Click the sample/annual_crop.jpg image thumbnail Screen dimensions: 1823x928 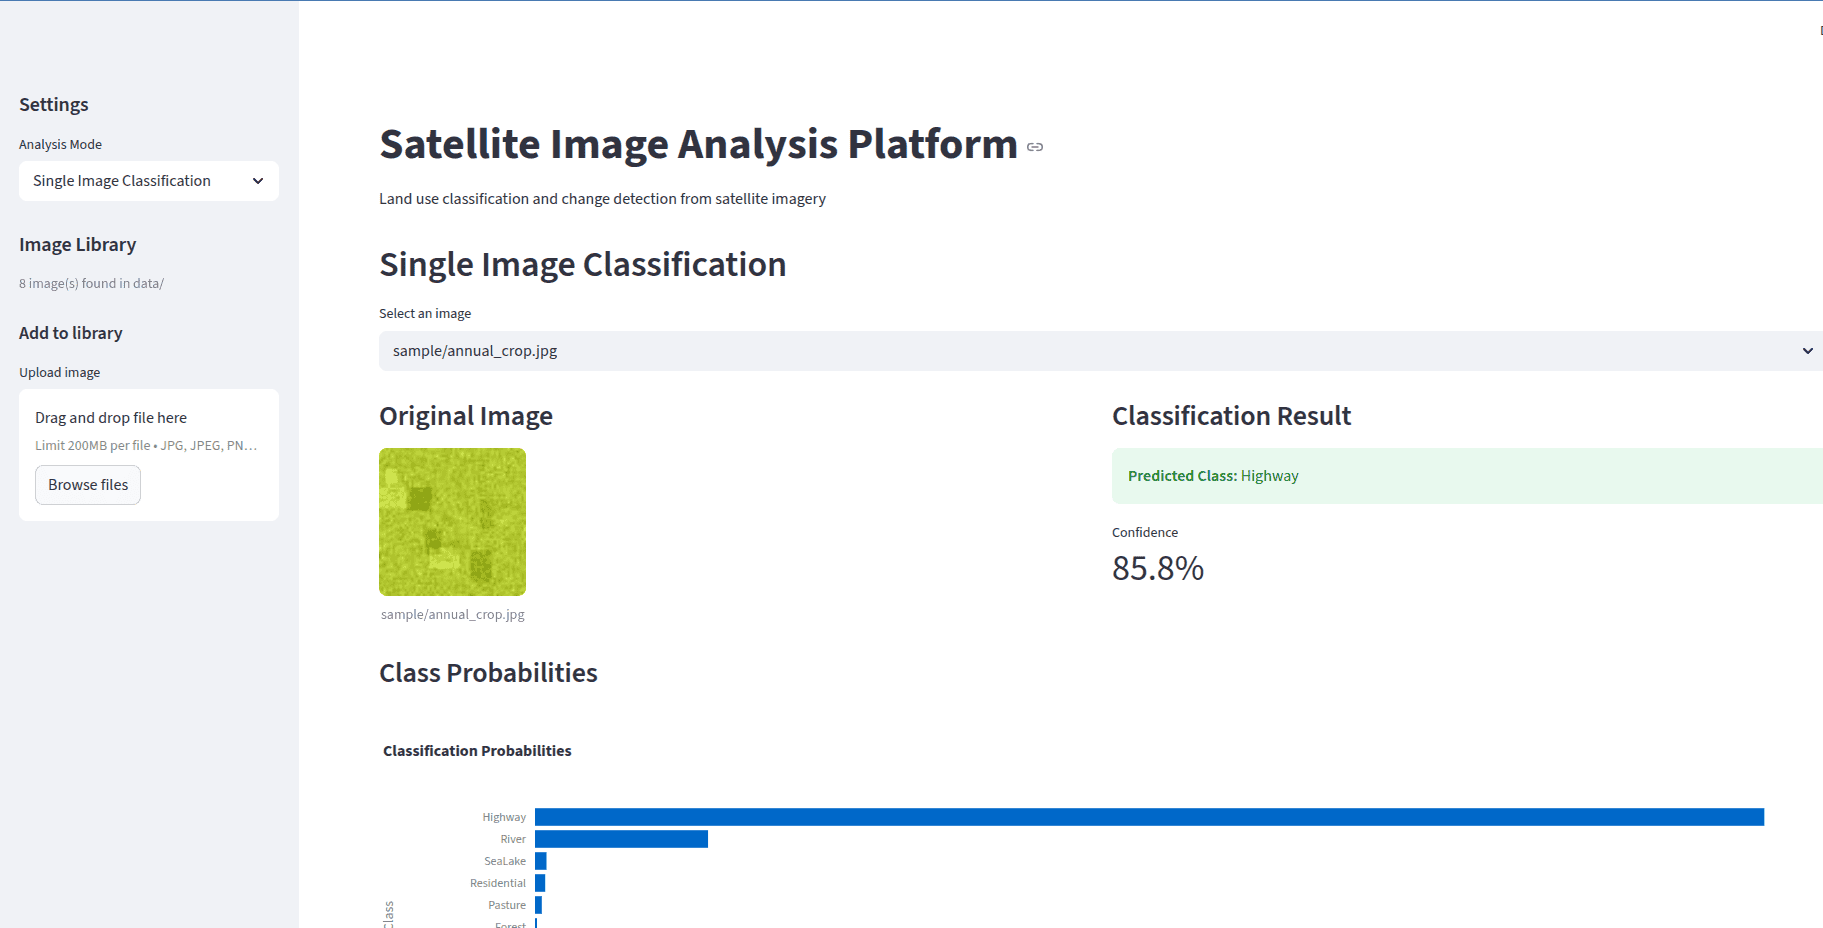(x=451, y=521)
